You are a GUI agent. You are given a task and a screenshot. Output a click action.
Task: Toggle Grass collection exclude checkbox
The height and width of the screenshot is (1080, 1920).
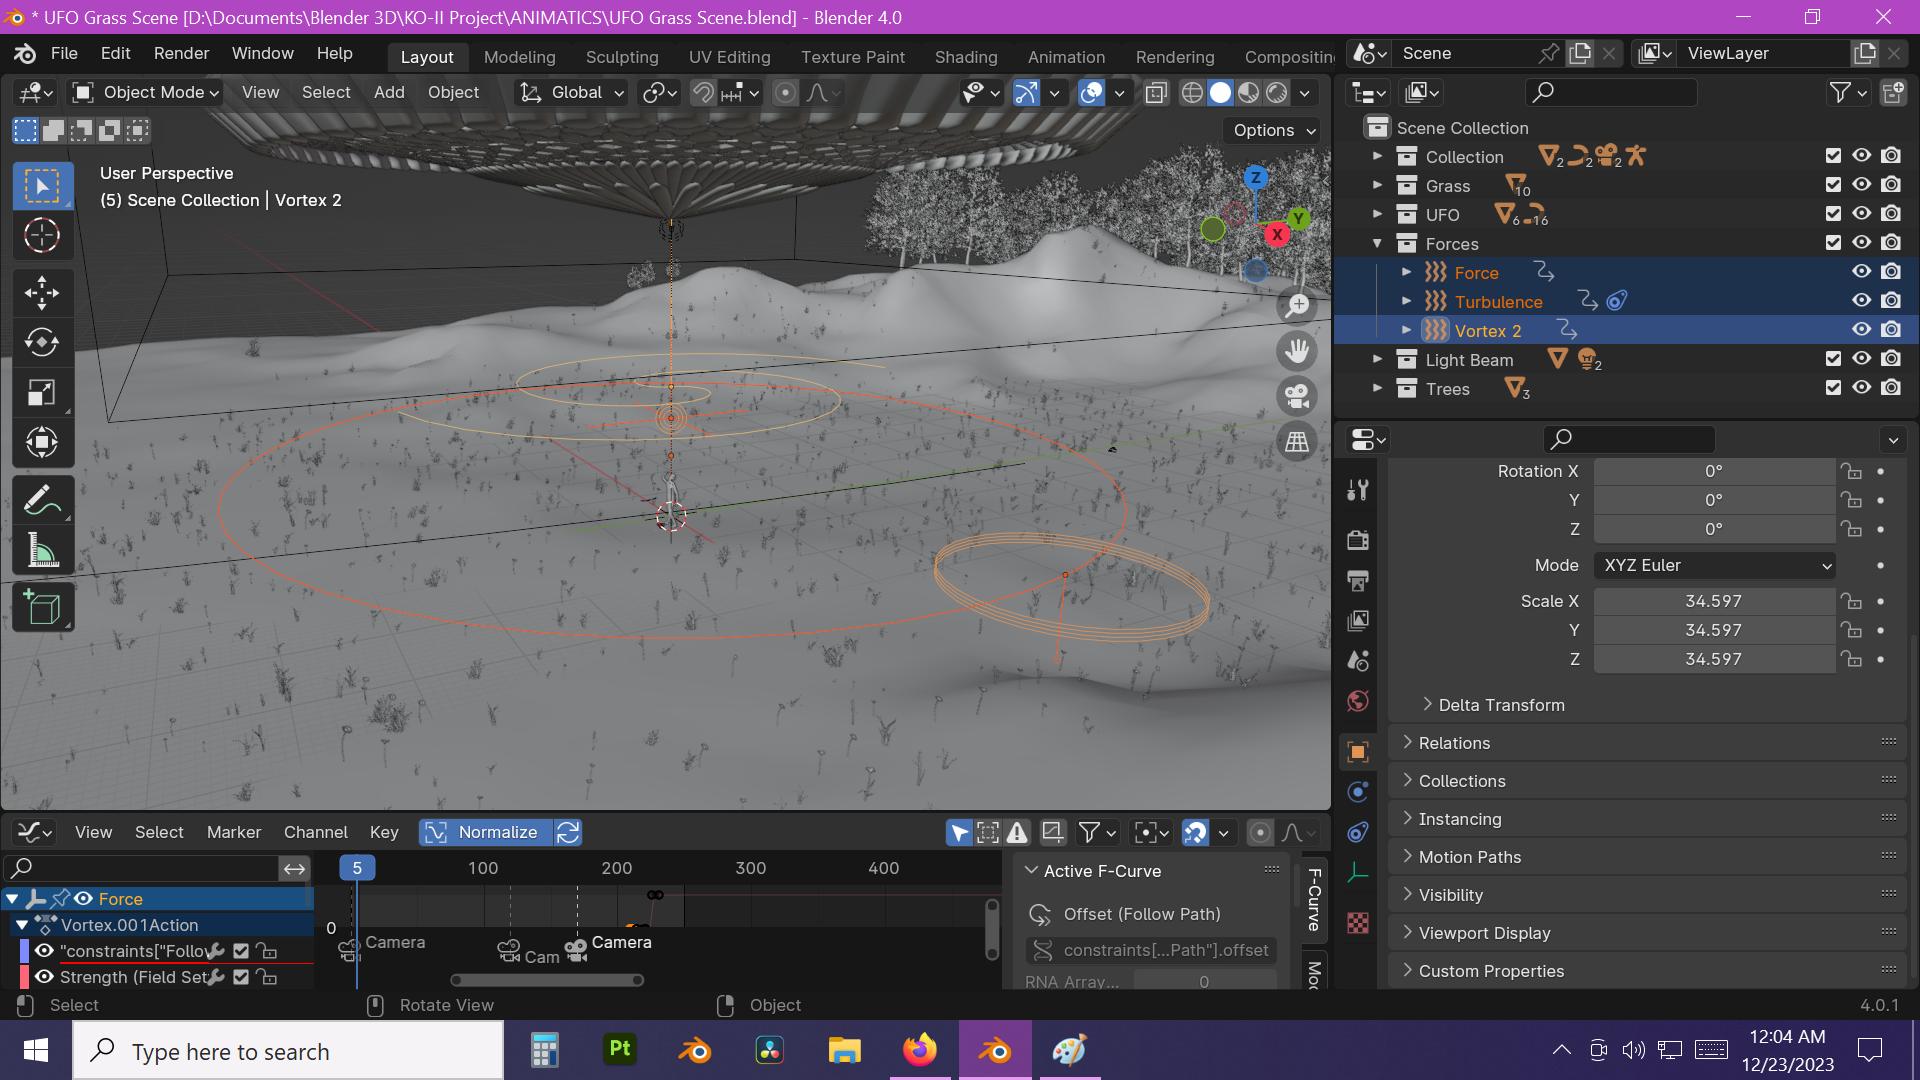pyautogui.click(x=1833, y=185)
